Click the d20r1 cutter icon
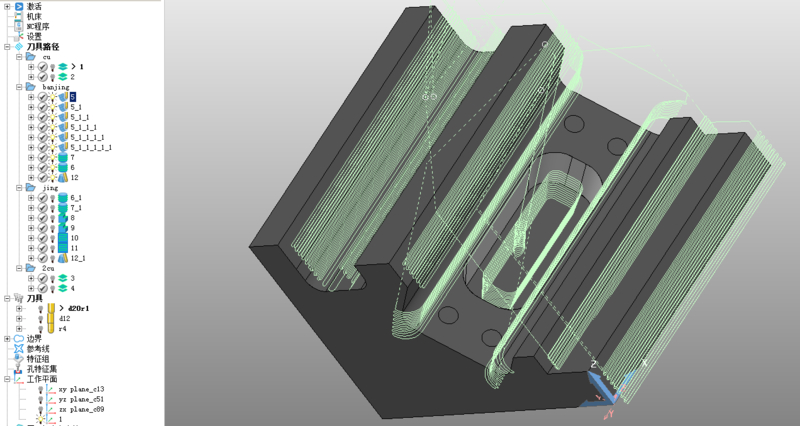This screenshot has height=426, width=800. click(52, 308)
